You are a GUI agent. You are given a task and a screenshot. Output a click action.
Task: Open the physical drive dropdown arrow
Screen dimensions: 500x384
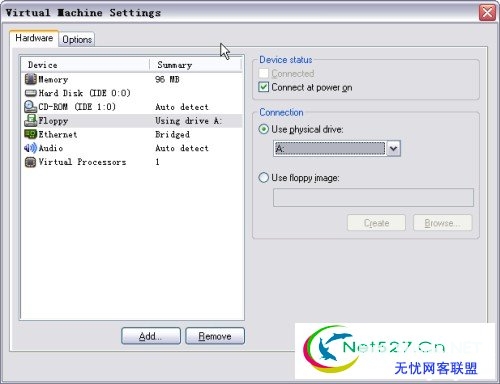click(393, 148)
